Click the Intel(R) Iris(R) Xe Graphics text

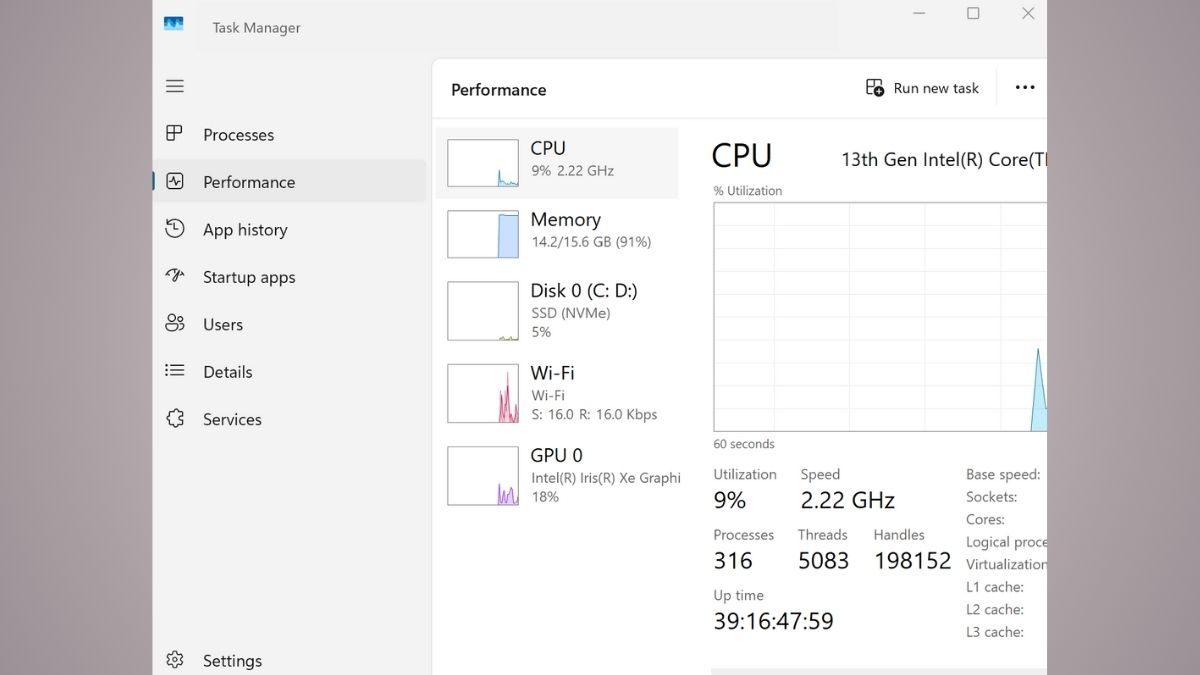pos(605,478)
